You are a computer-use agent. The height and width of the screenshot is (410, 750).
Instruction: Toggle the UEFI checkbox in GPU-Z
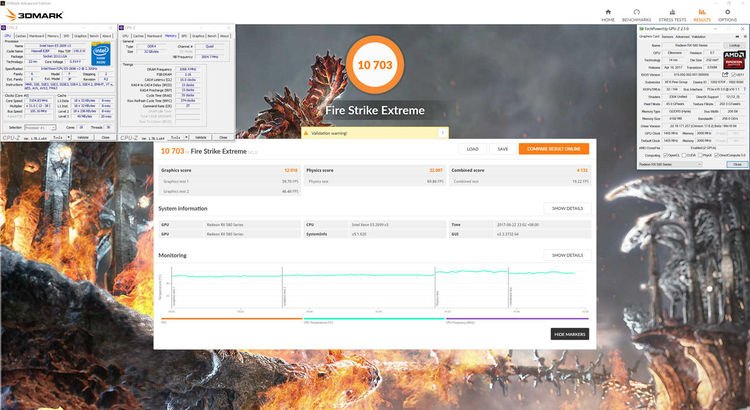click(x=734, y=75)
